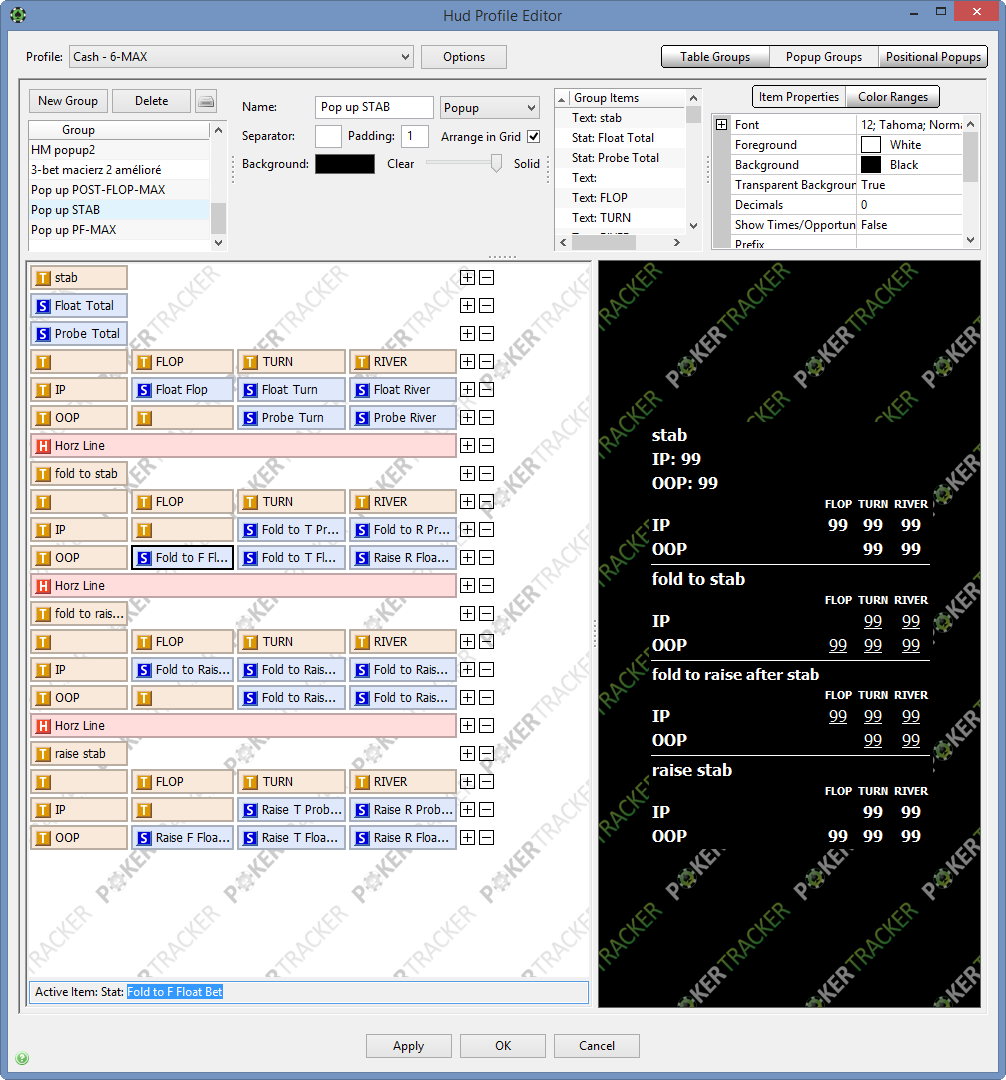Open the Color Ranges tab
Viewport: 1006px width, 1080px height.
coord(892,96)
